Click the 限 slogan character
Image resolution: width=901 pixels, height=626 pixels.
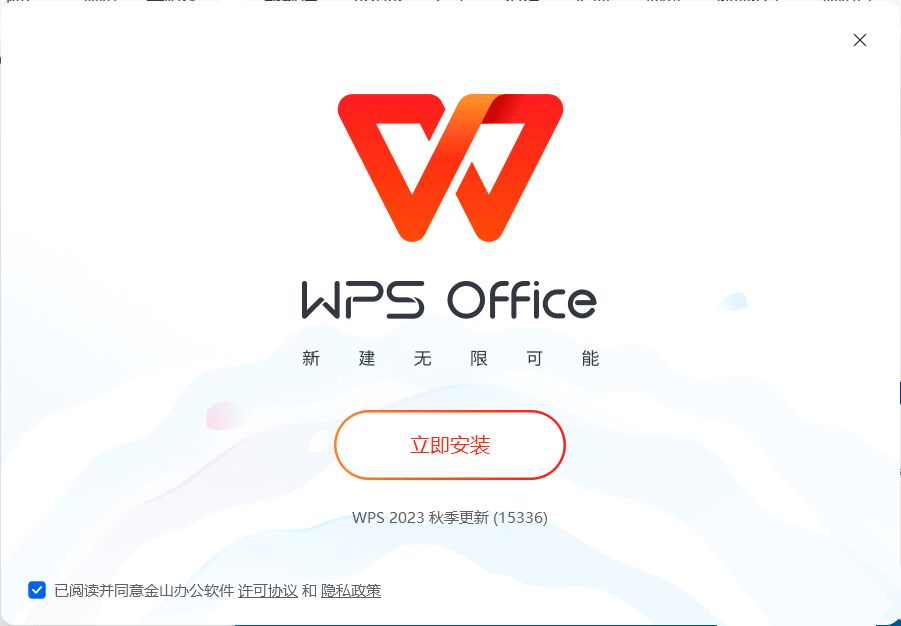[x=479, y=359]
